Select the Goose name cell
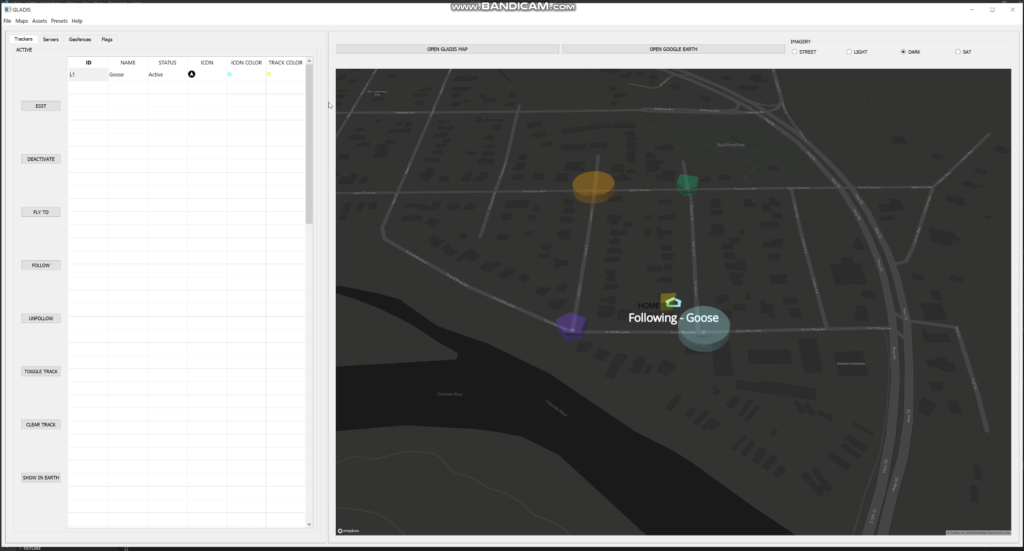The width and height of the screenshot is (1024, 551). pyautogui.click(x=128, y=74)
